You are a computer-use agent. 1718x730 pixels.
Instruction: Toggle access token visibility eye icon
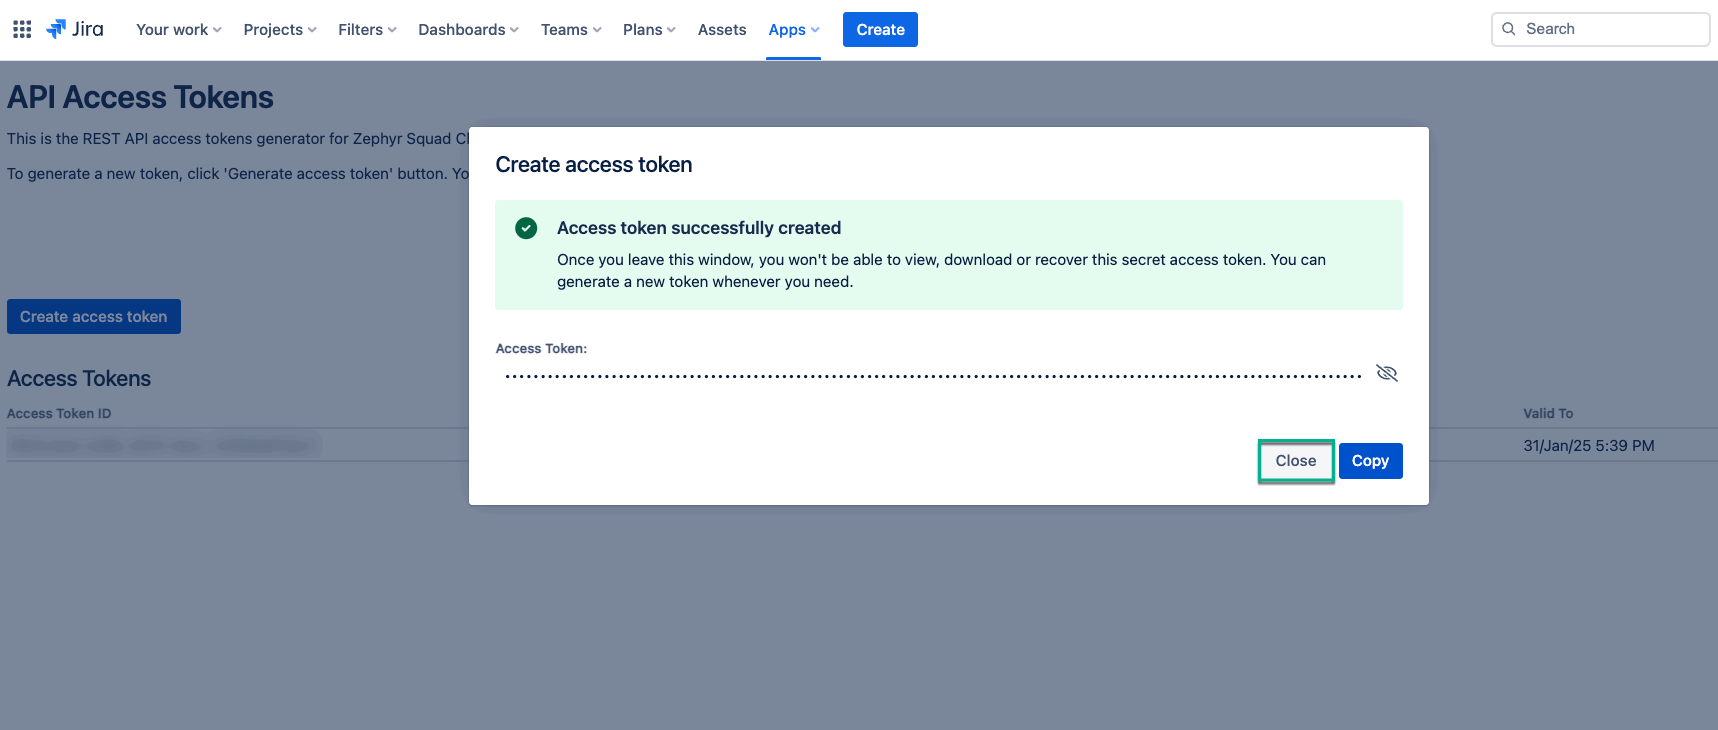[x=1386, y=373]
